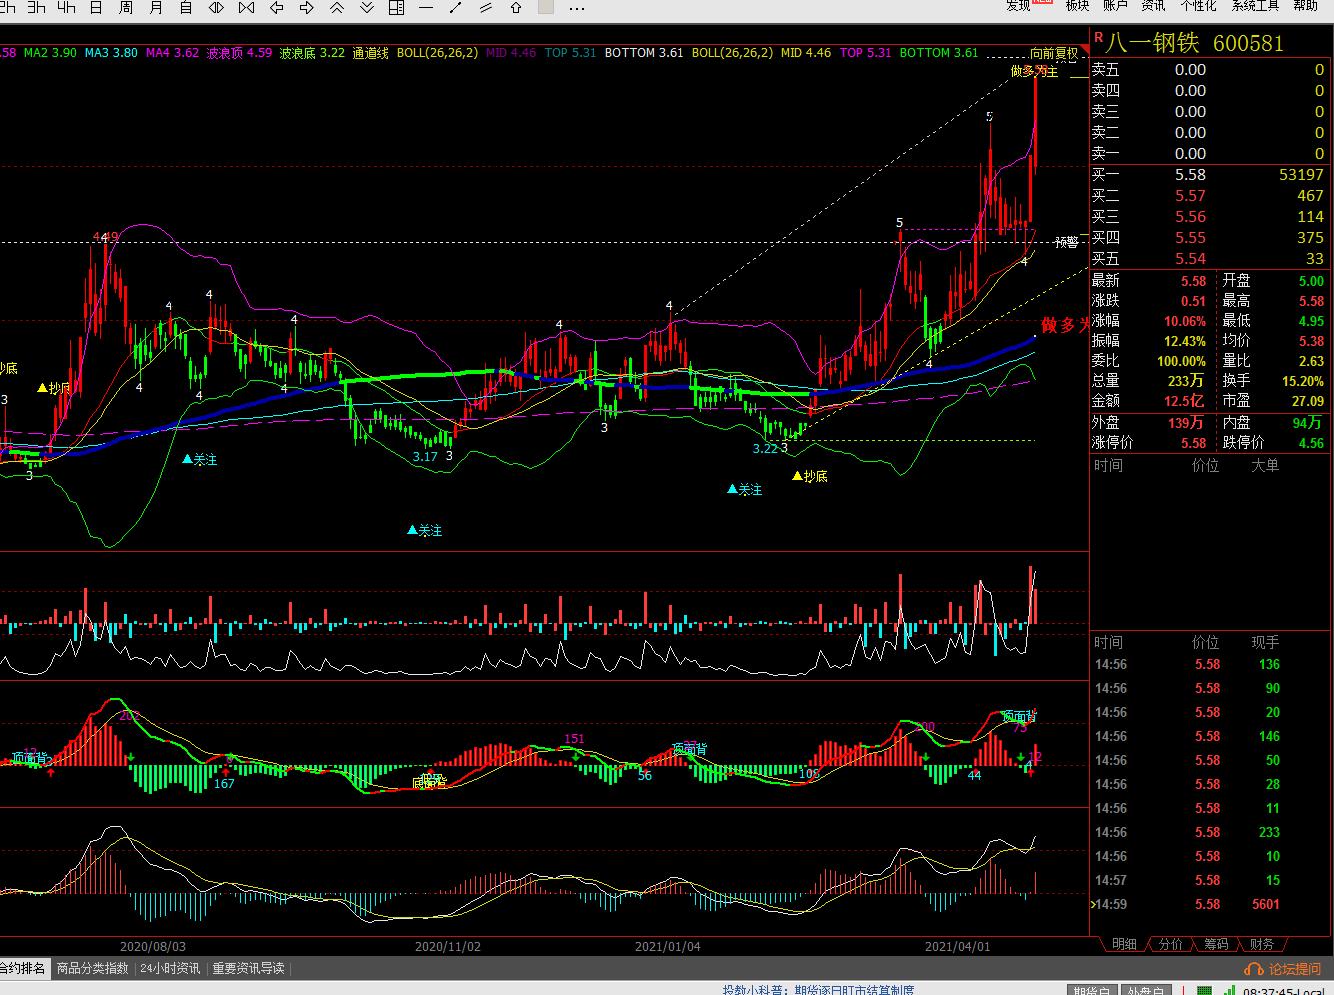Click the 2021/01/04 date axis label
The width and height of the screenshot is (1334, 995).
tap(667, 945)
